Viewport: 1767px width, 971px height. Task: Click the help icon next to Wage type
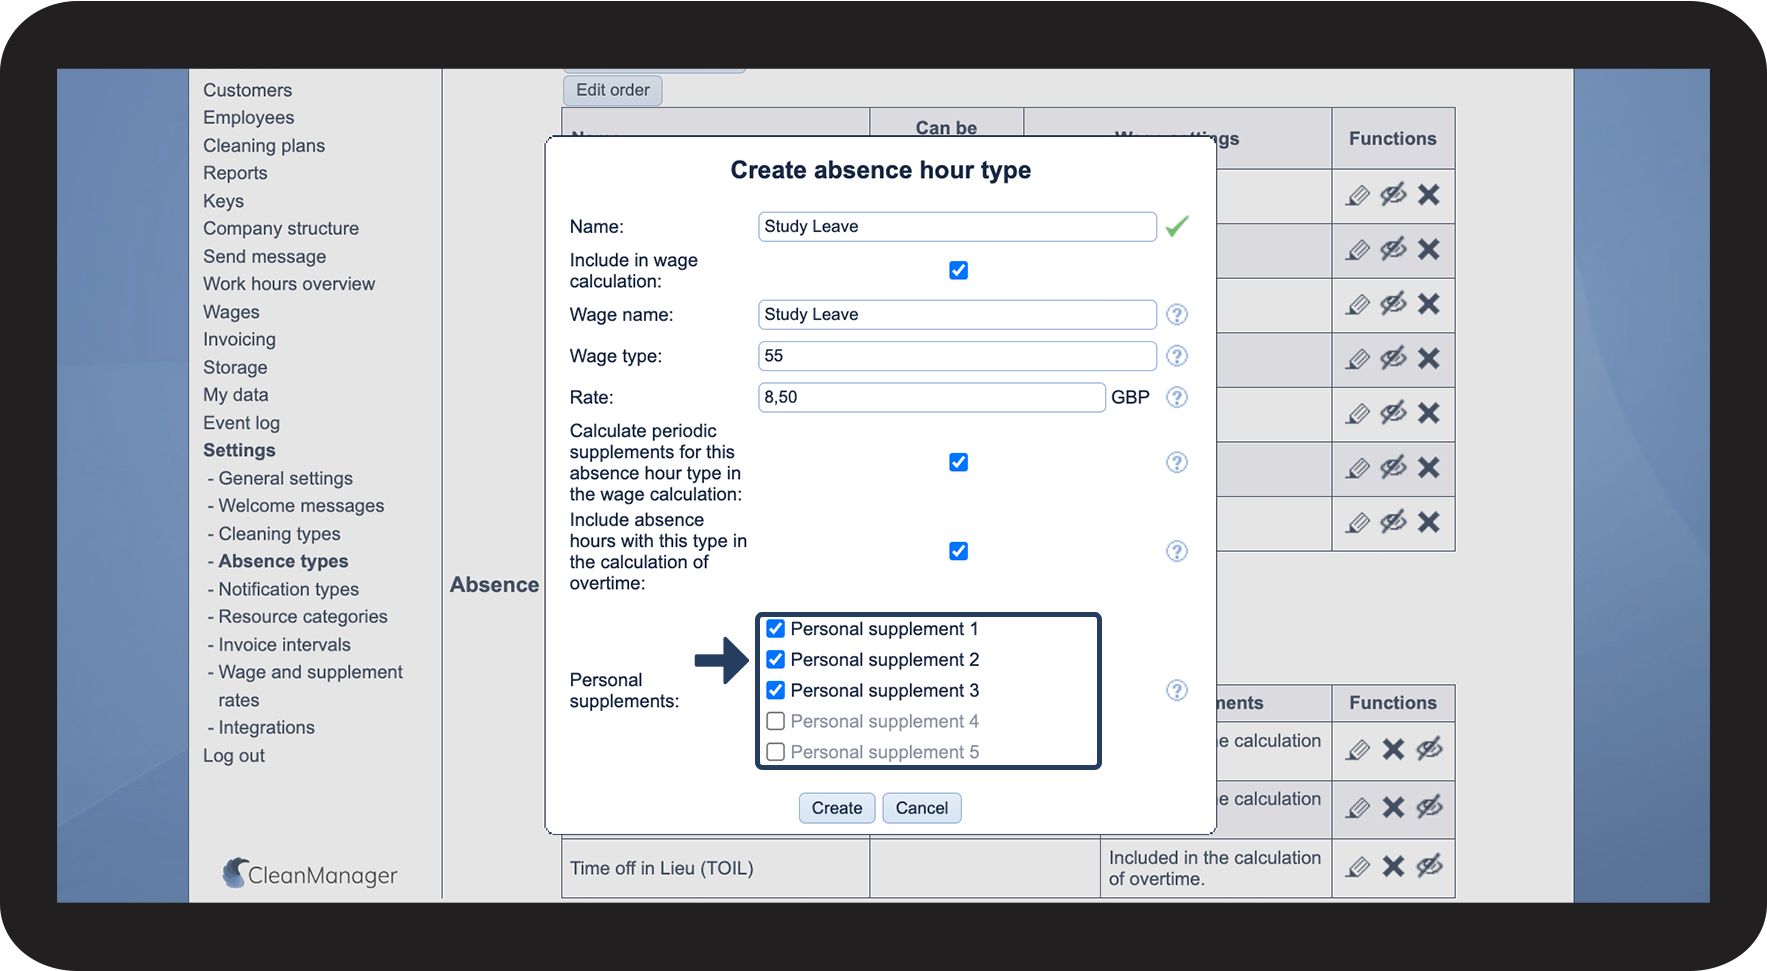pos(1177,356)
